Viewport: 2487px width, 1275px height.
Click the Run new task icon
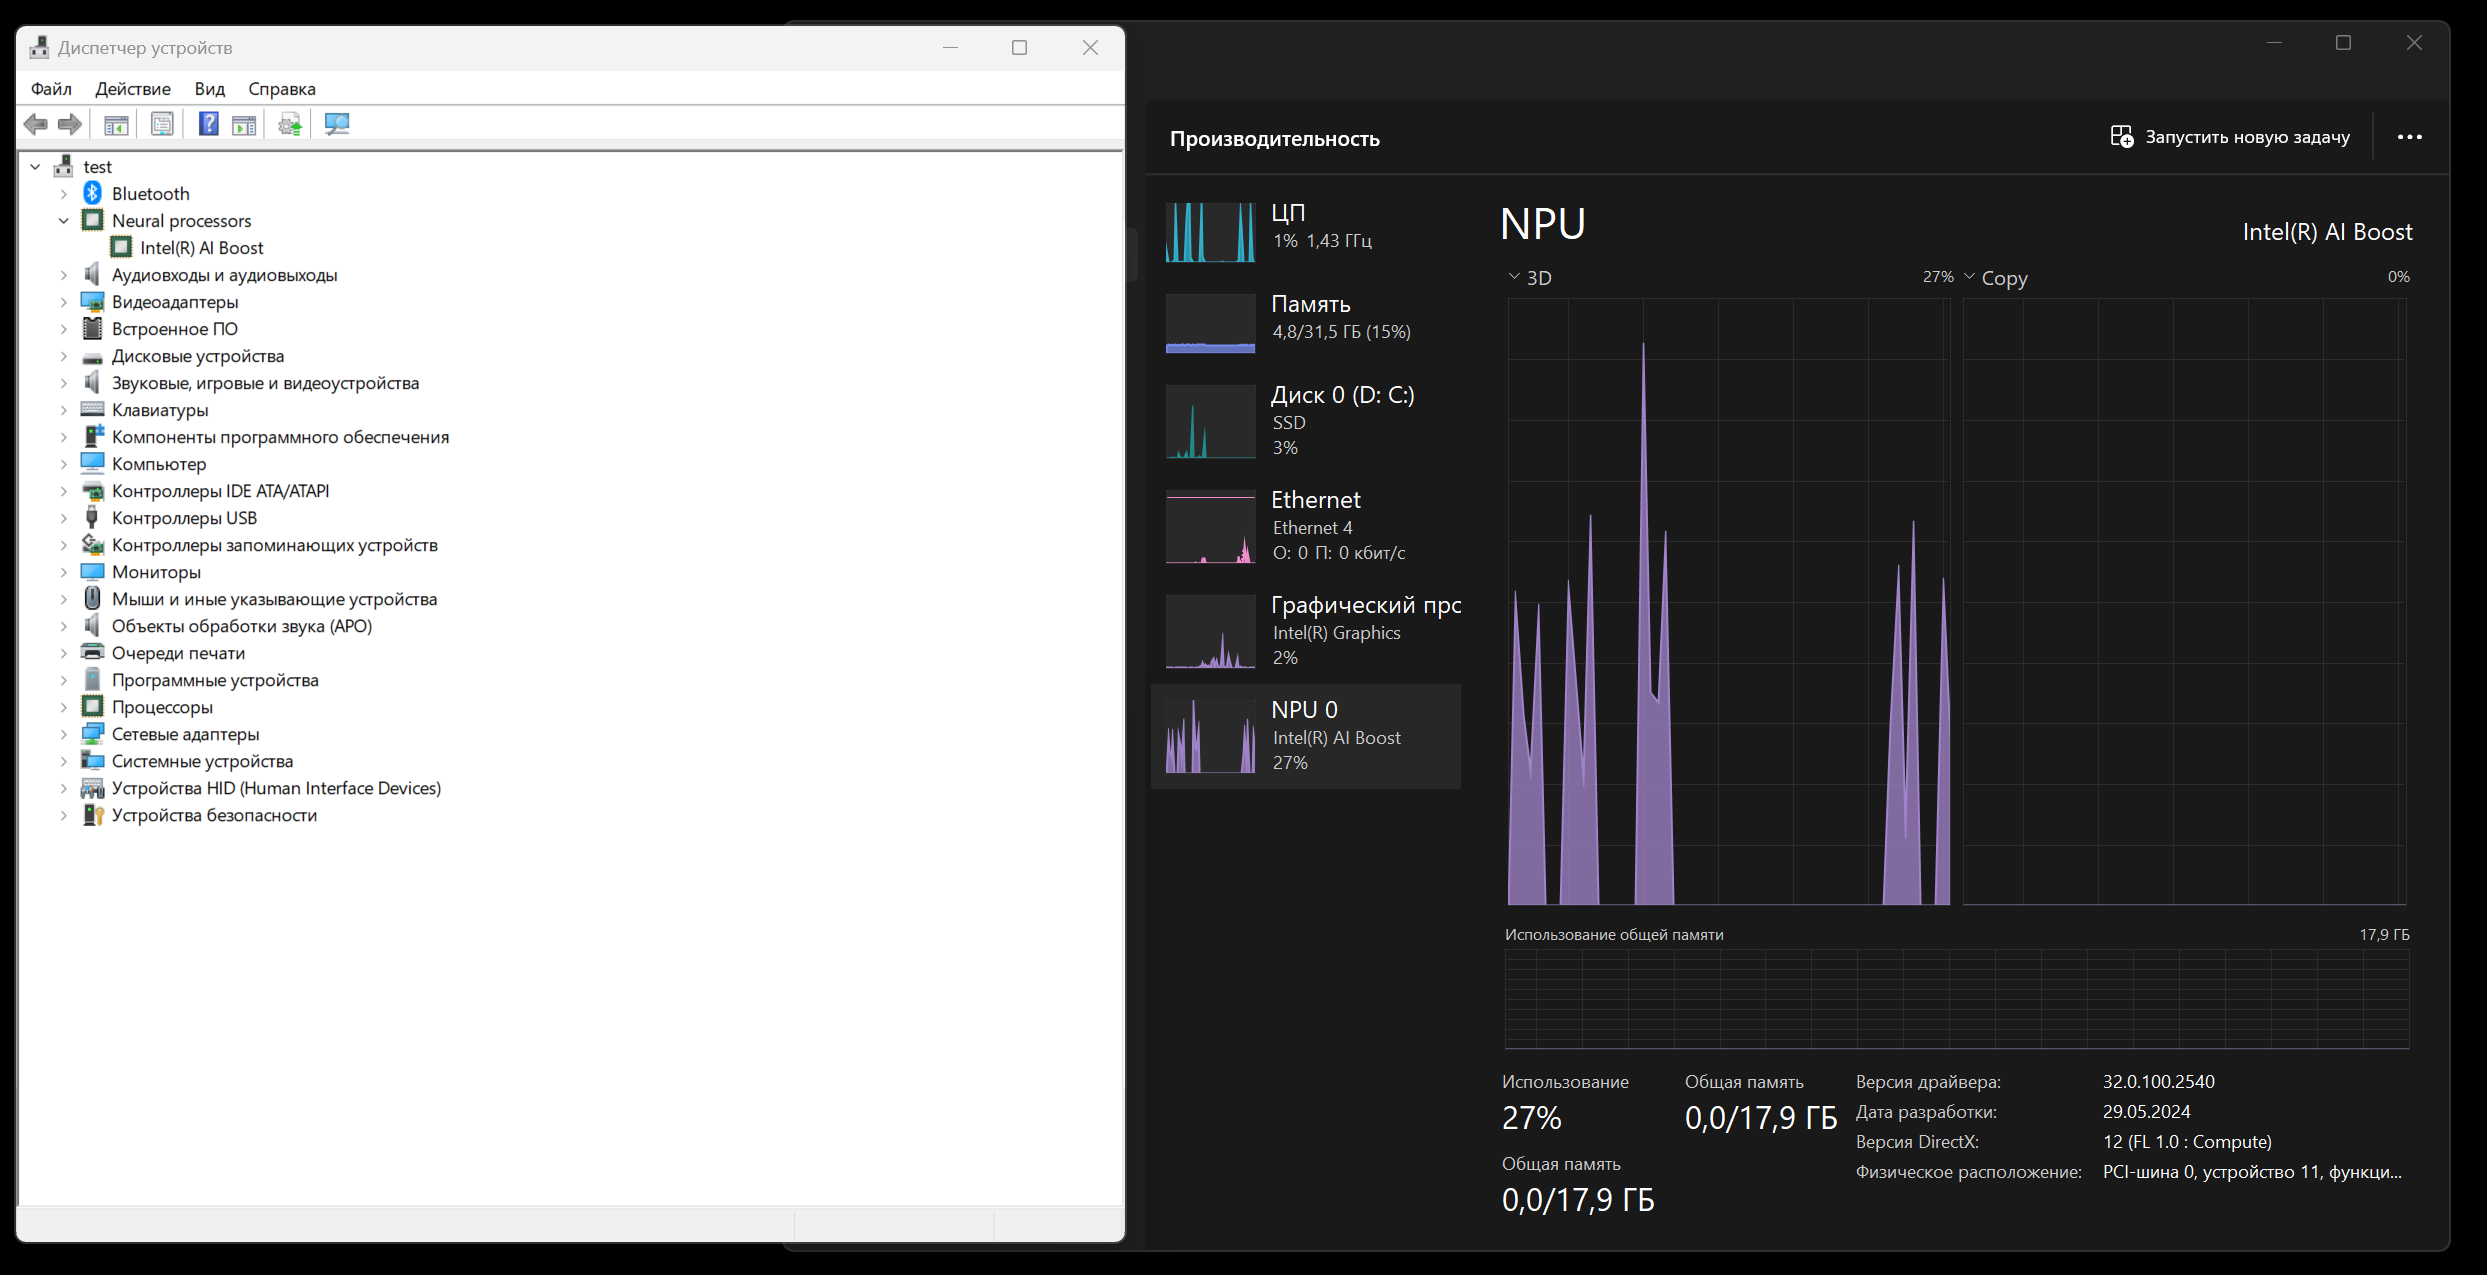[x=2121, y=137]
